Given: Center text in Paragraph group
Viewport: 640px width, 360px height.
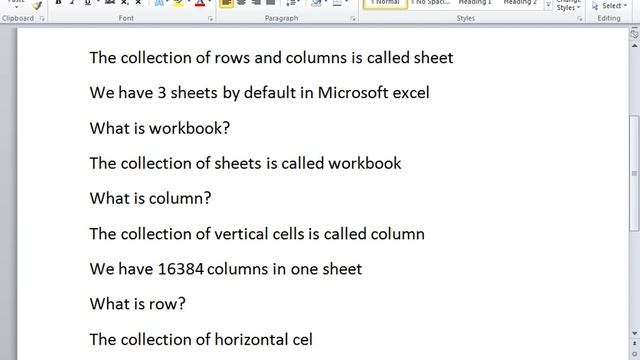Looking at the screenshot, I should click(x=241, y=3).
